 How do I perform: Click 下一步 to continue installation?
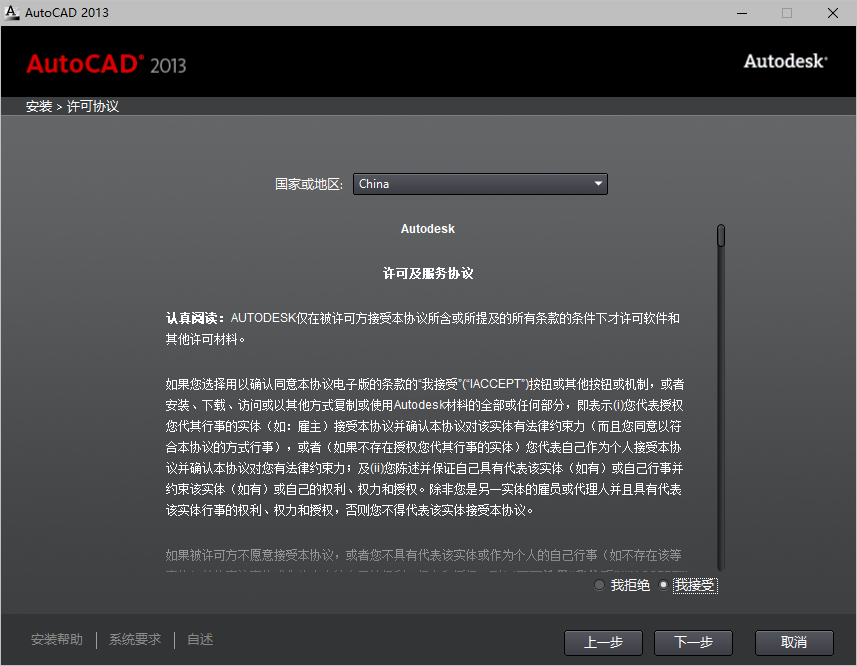pyautogui.click(x=693, y=643)
